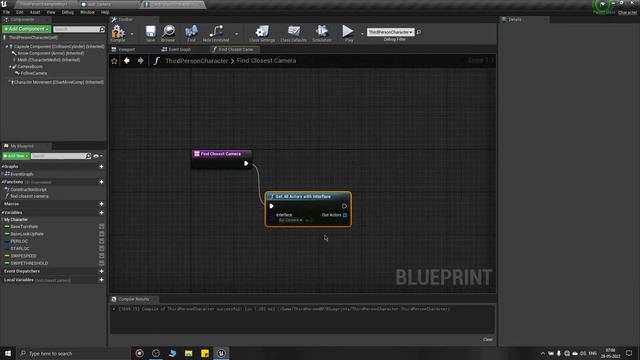The height and width of the screenshot is (360, 640).
Task: Click exec output pin on Get All Actors node
Action: tap(344, 206)
